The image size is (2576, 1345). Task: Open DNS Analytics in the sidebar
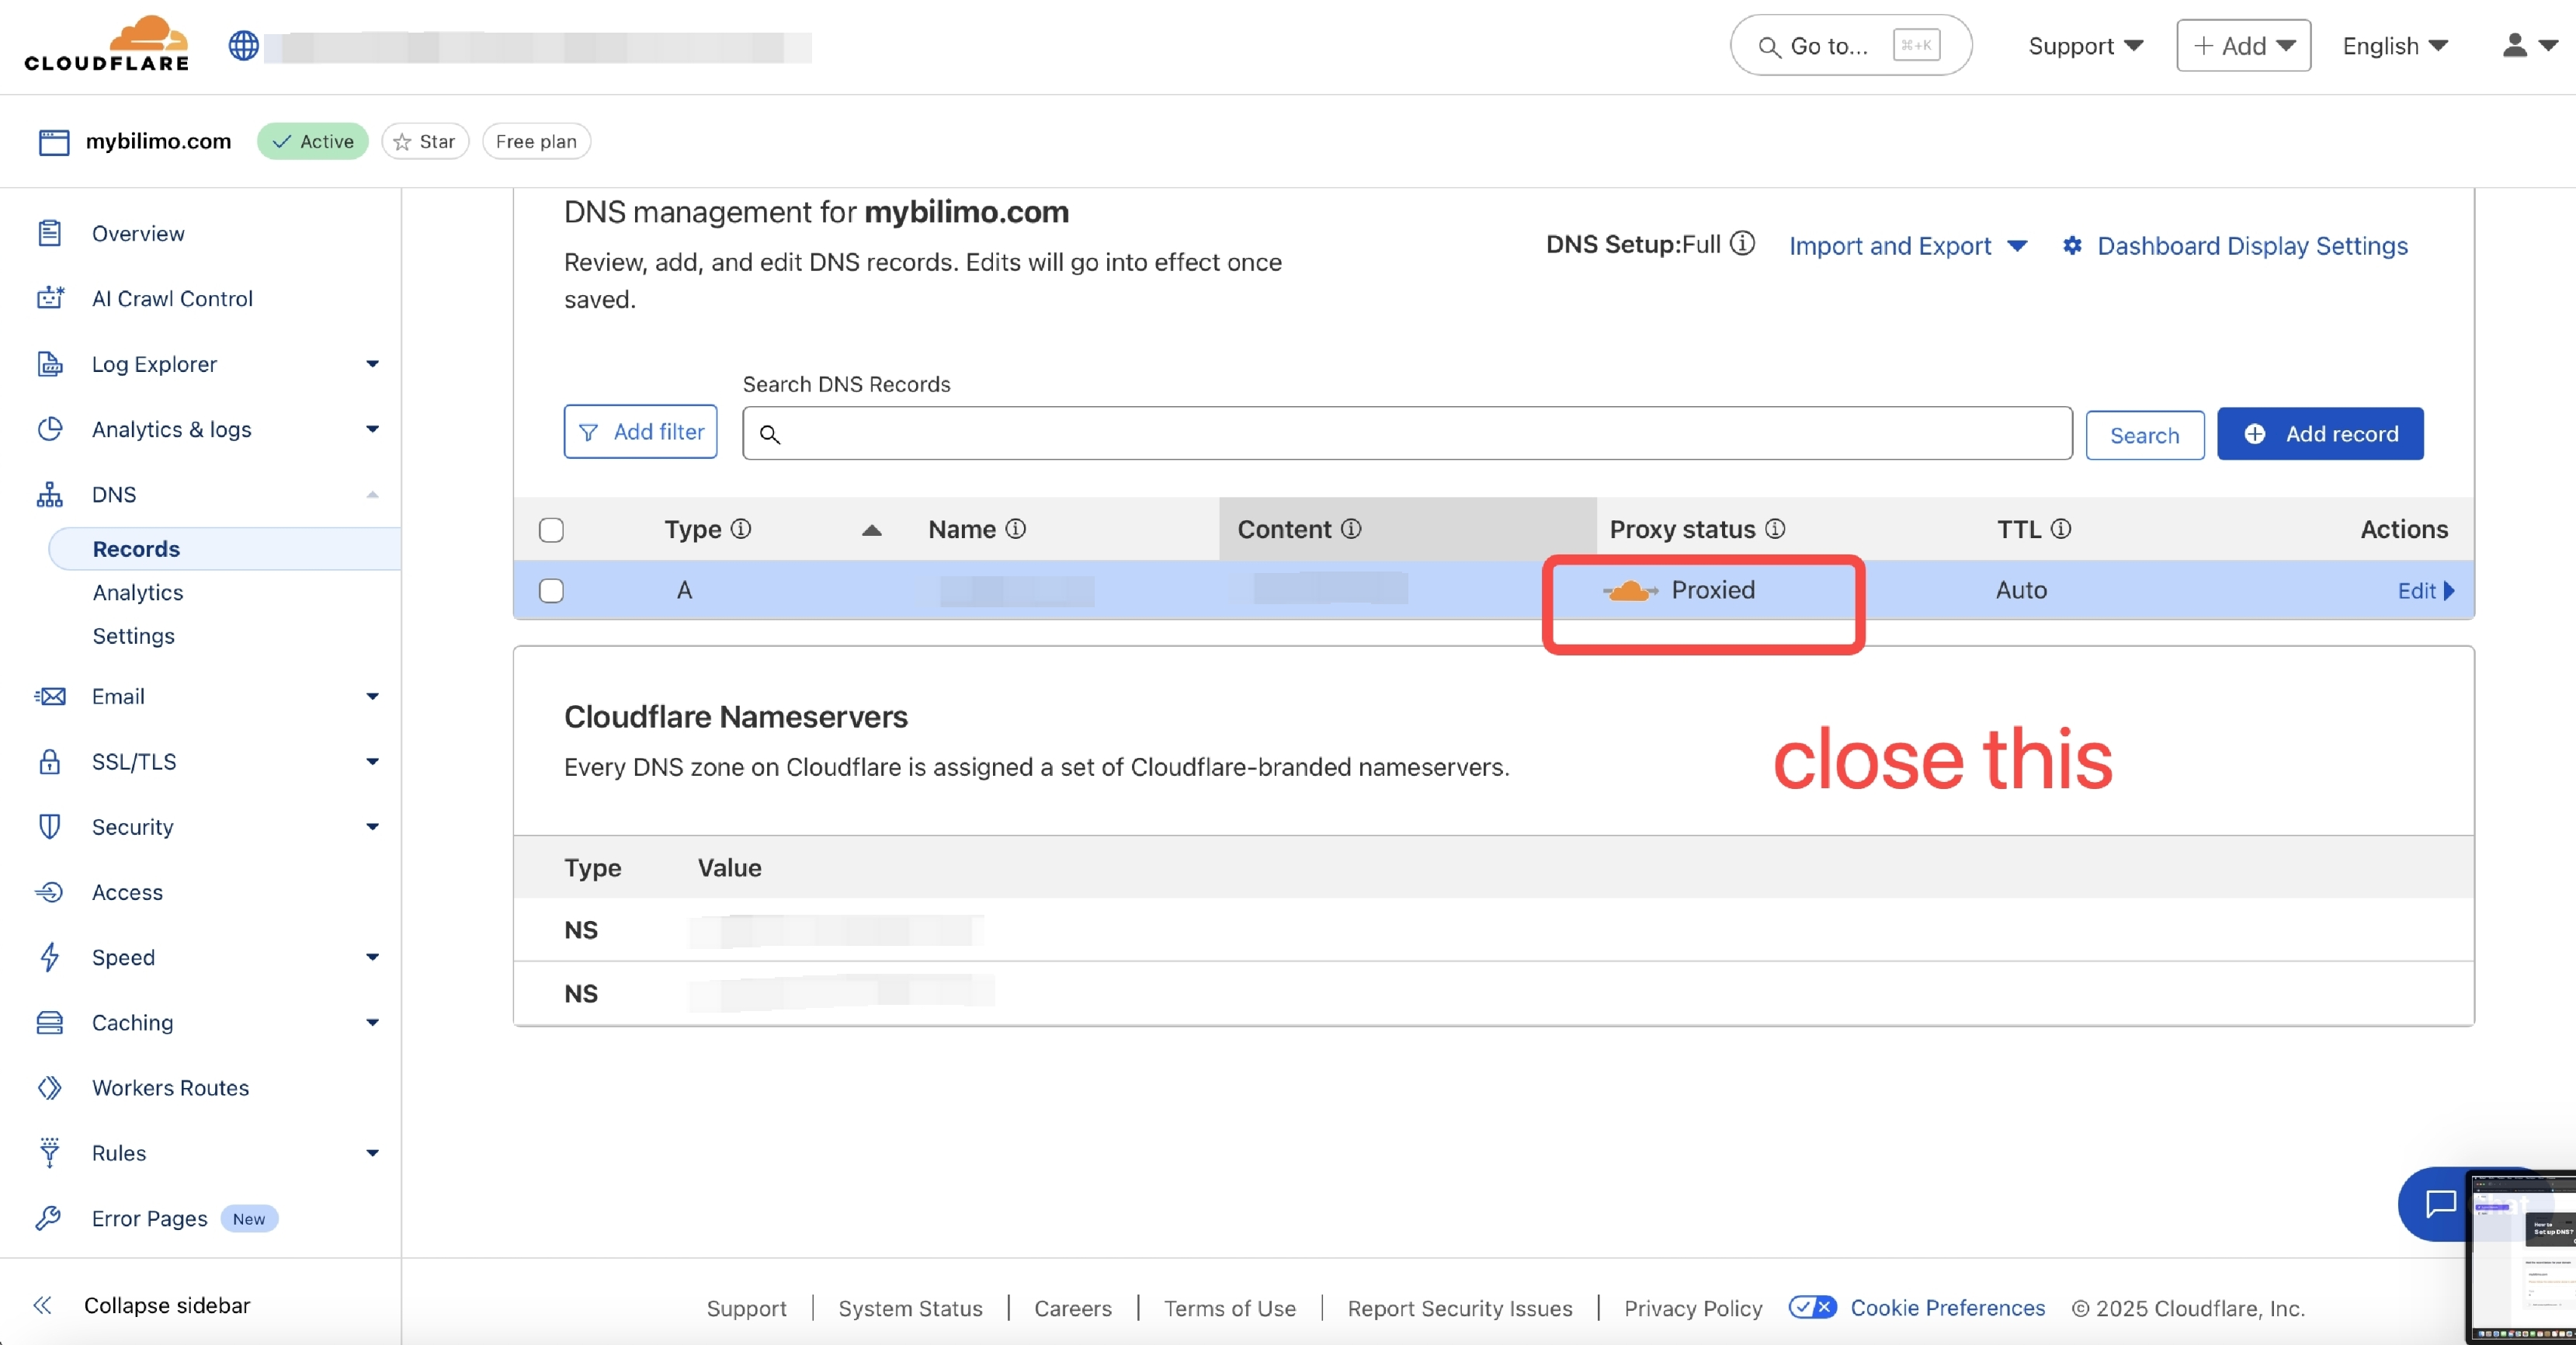click(138, 592)
